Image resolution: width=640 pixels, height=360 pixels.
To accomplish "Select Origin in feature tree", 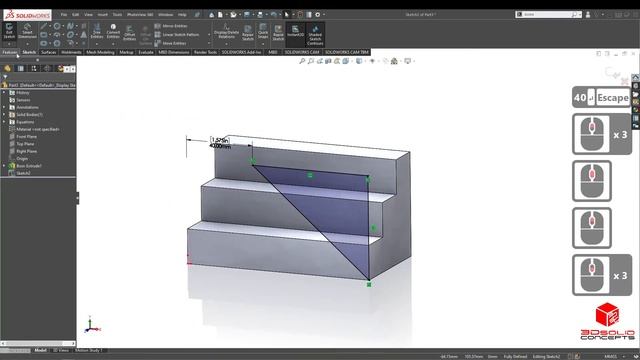I will pyautogui.click(x=22, y=159).
